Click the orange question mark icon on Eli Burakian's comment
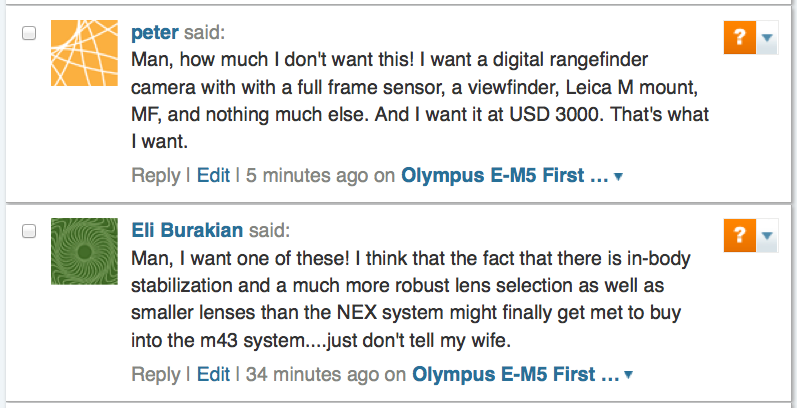The width and height of the screenshot is (797, 408). pos(738,236)
